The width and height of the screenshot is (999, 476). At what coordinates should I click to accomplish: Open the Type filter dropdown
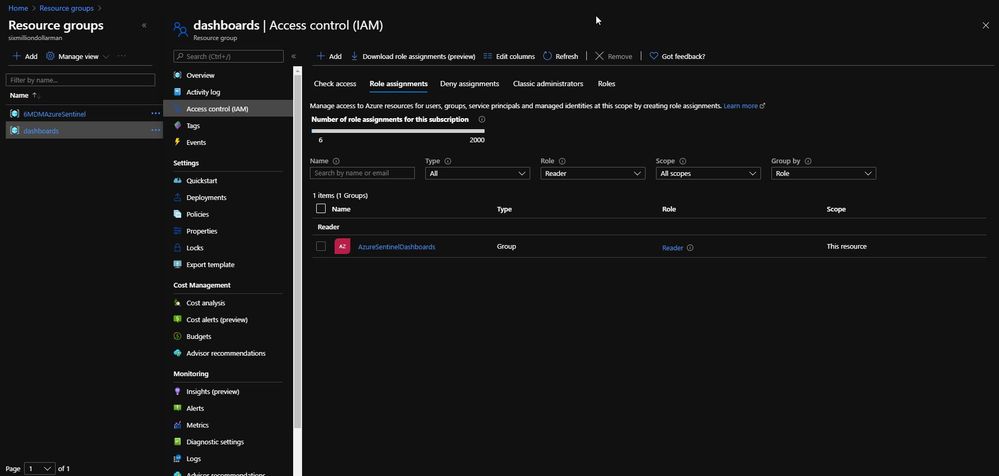coord(477,173)
